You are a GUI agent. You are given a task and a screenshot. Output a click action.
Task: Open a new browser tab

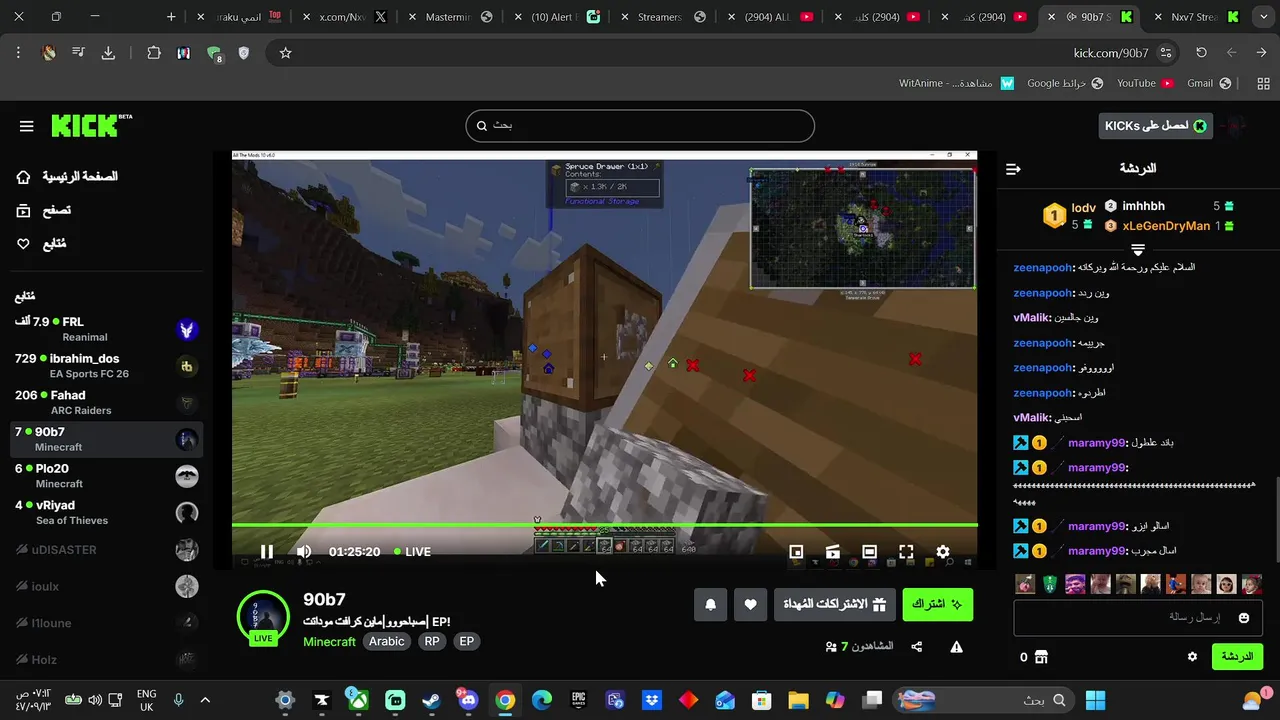coord(171,17)
